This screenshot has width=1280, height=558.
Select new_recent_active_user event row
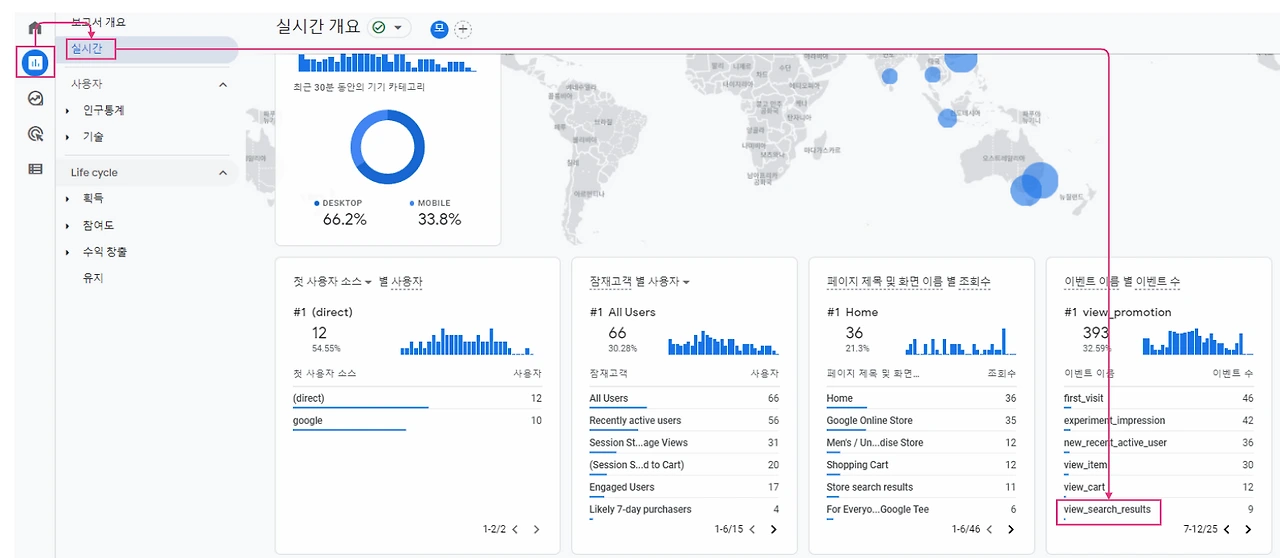pyautogui.click(x=1158, y=443)
